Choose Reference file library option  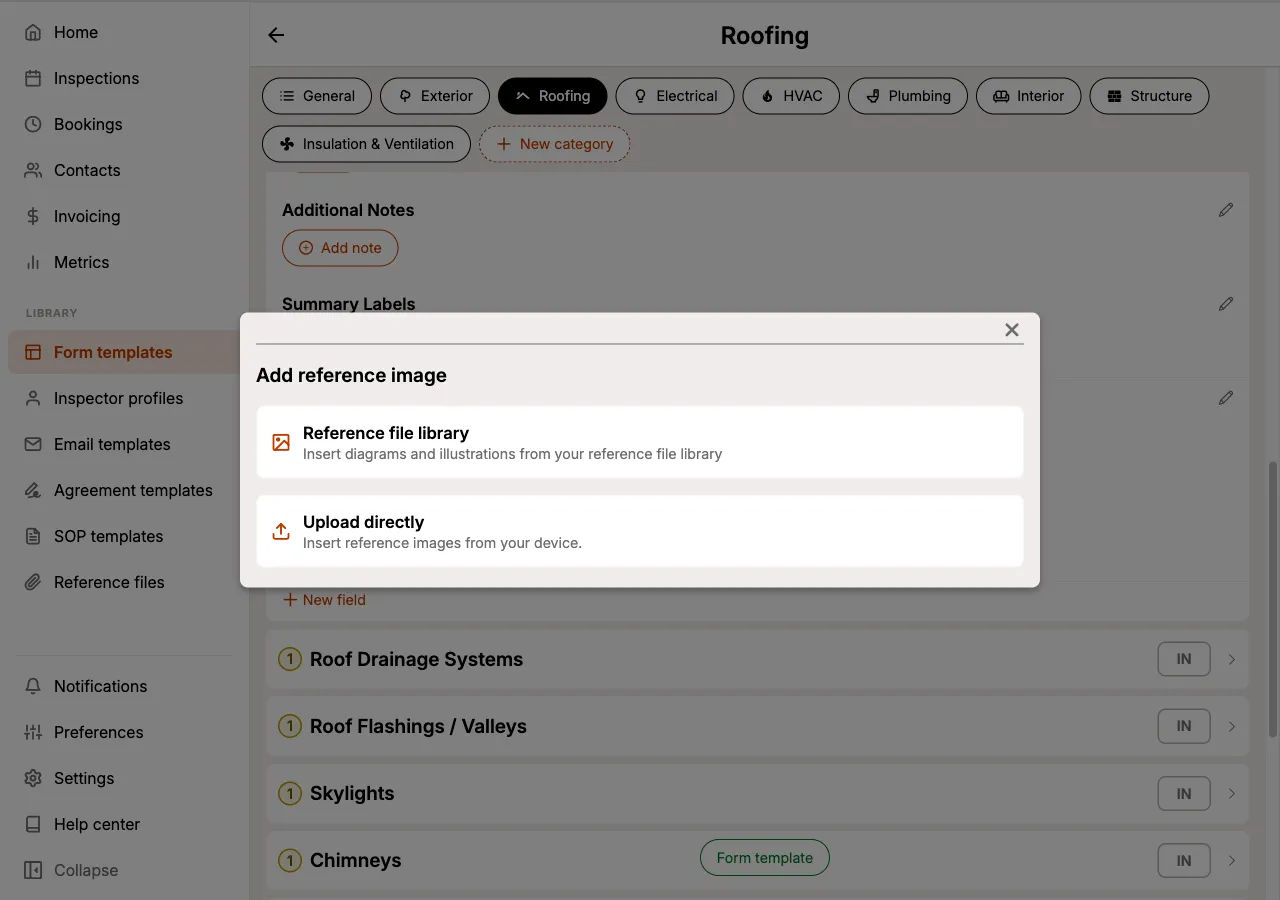click(640, 442)
